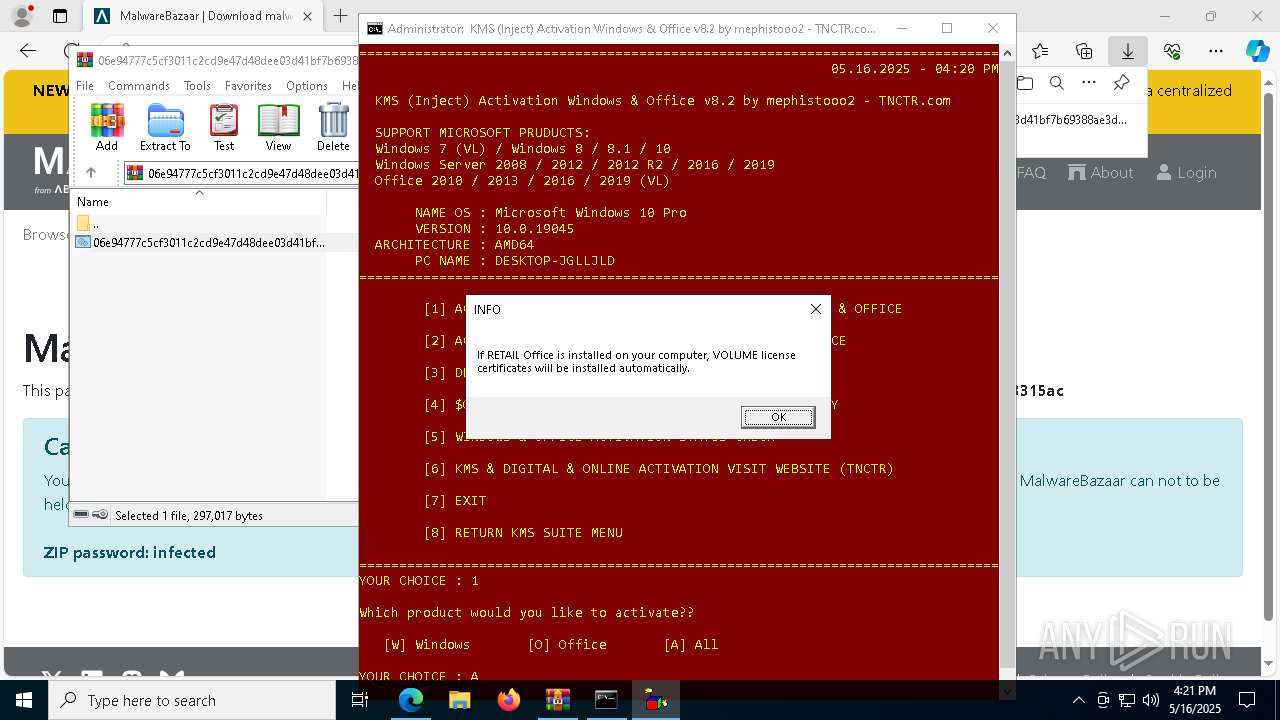Select the '..' parent folder row
Screen dimensions: 1280x720
point(199,224)
